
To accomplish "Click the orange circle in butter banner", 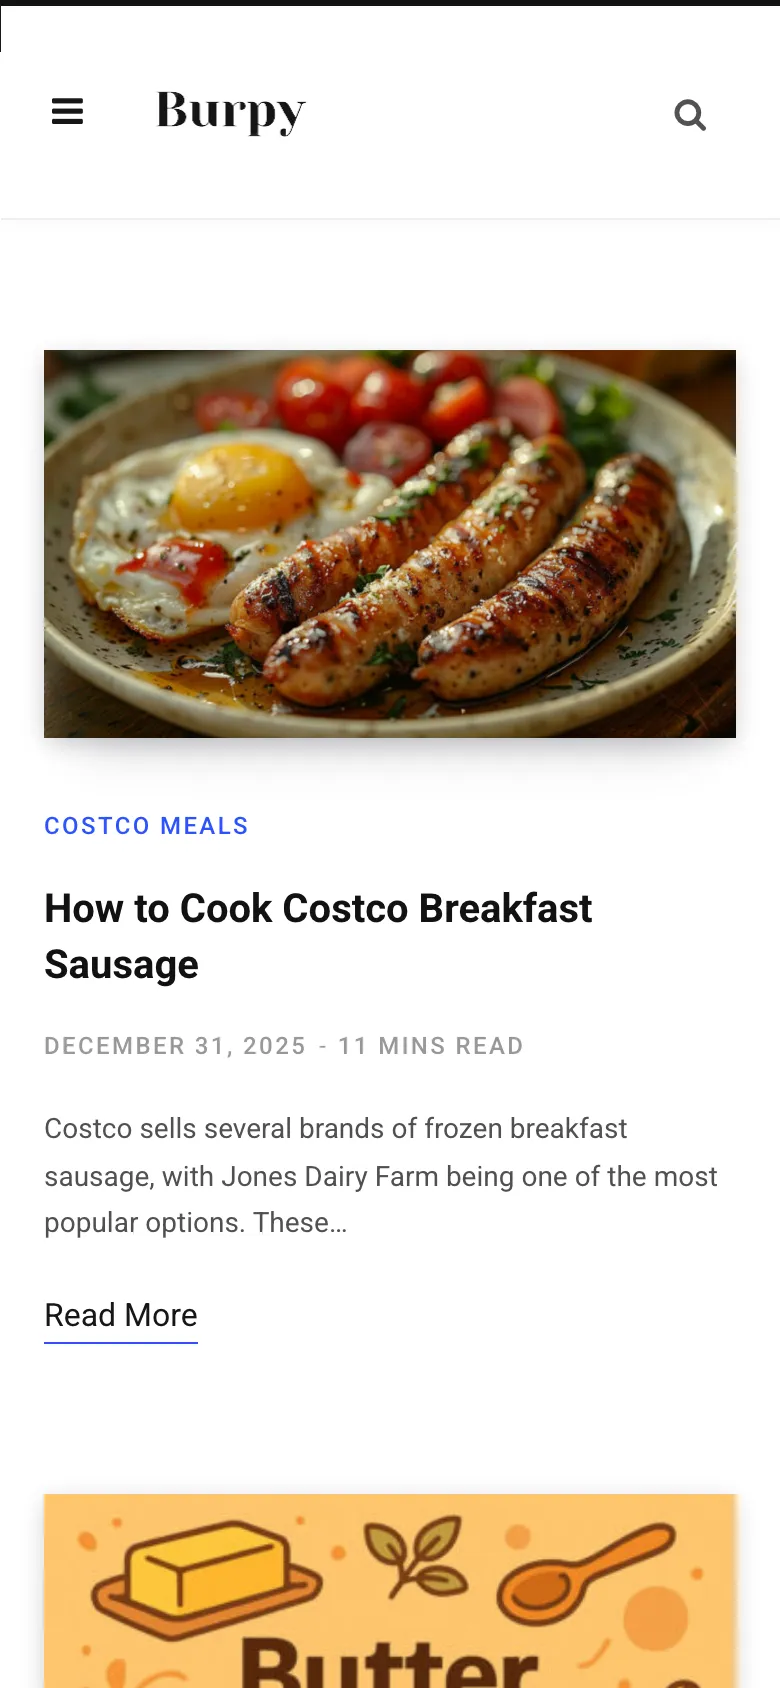I will point(656,1618).
